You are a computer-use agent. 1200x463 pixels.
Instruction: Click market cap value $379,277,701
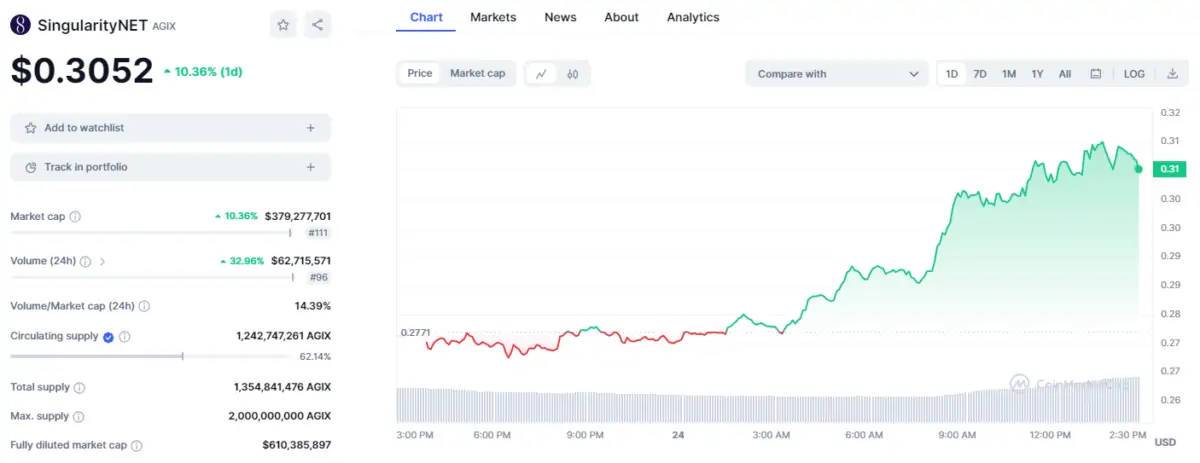click(x=298, y=216)
